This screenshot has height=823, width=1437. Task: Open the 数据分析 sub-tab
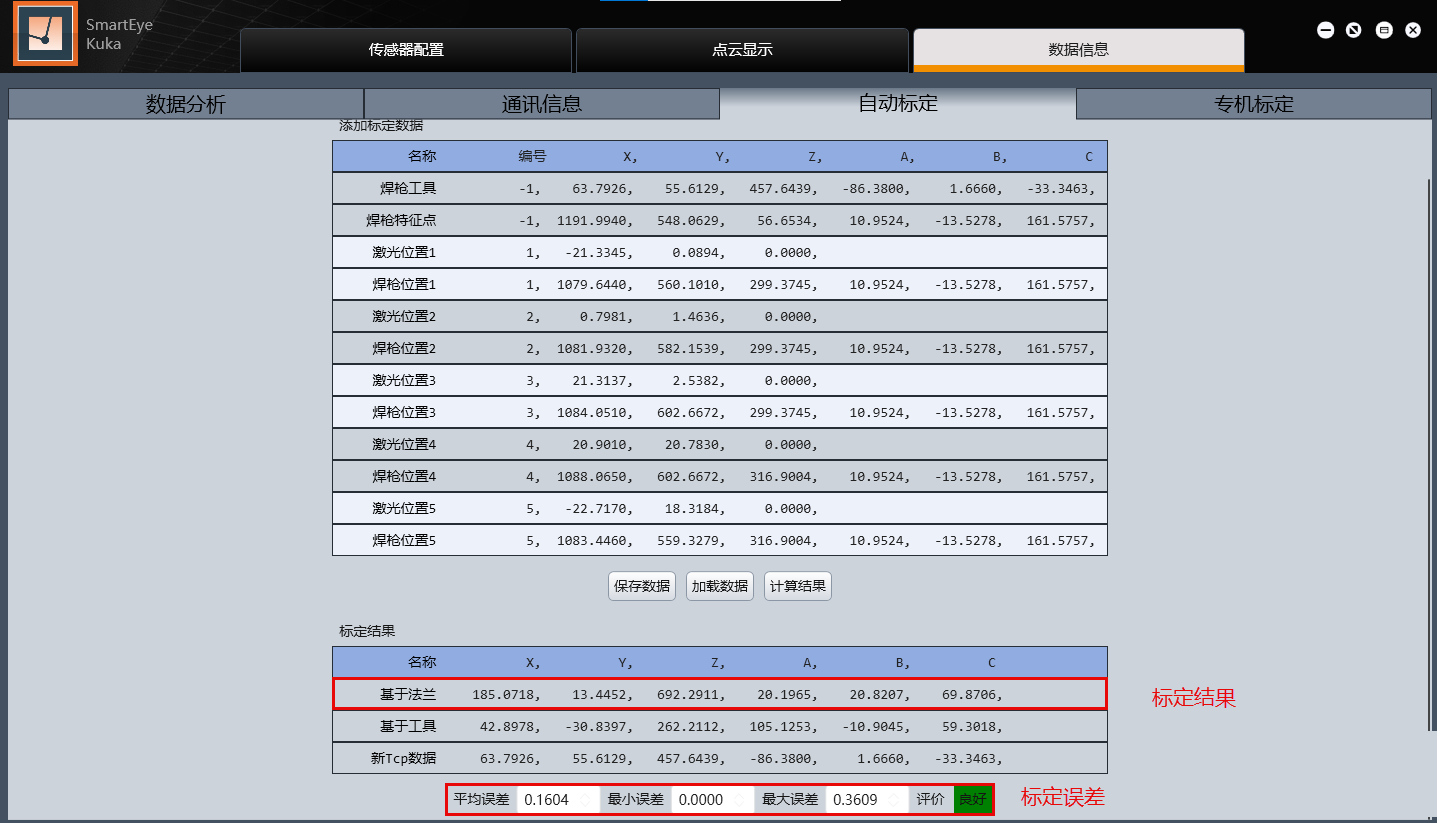(186, 104)
